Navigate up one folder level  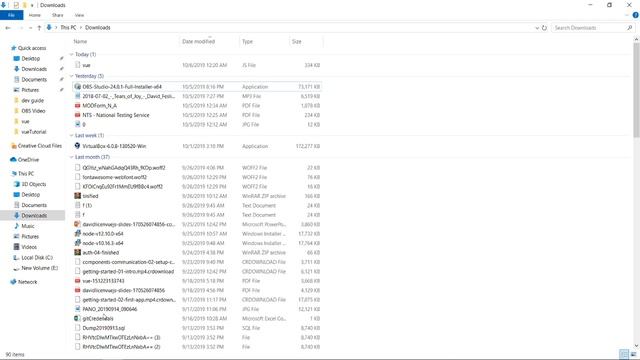click(39, 28)
